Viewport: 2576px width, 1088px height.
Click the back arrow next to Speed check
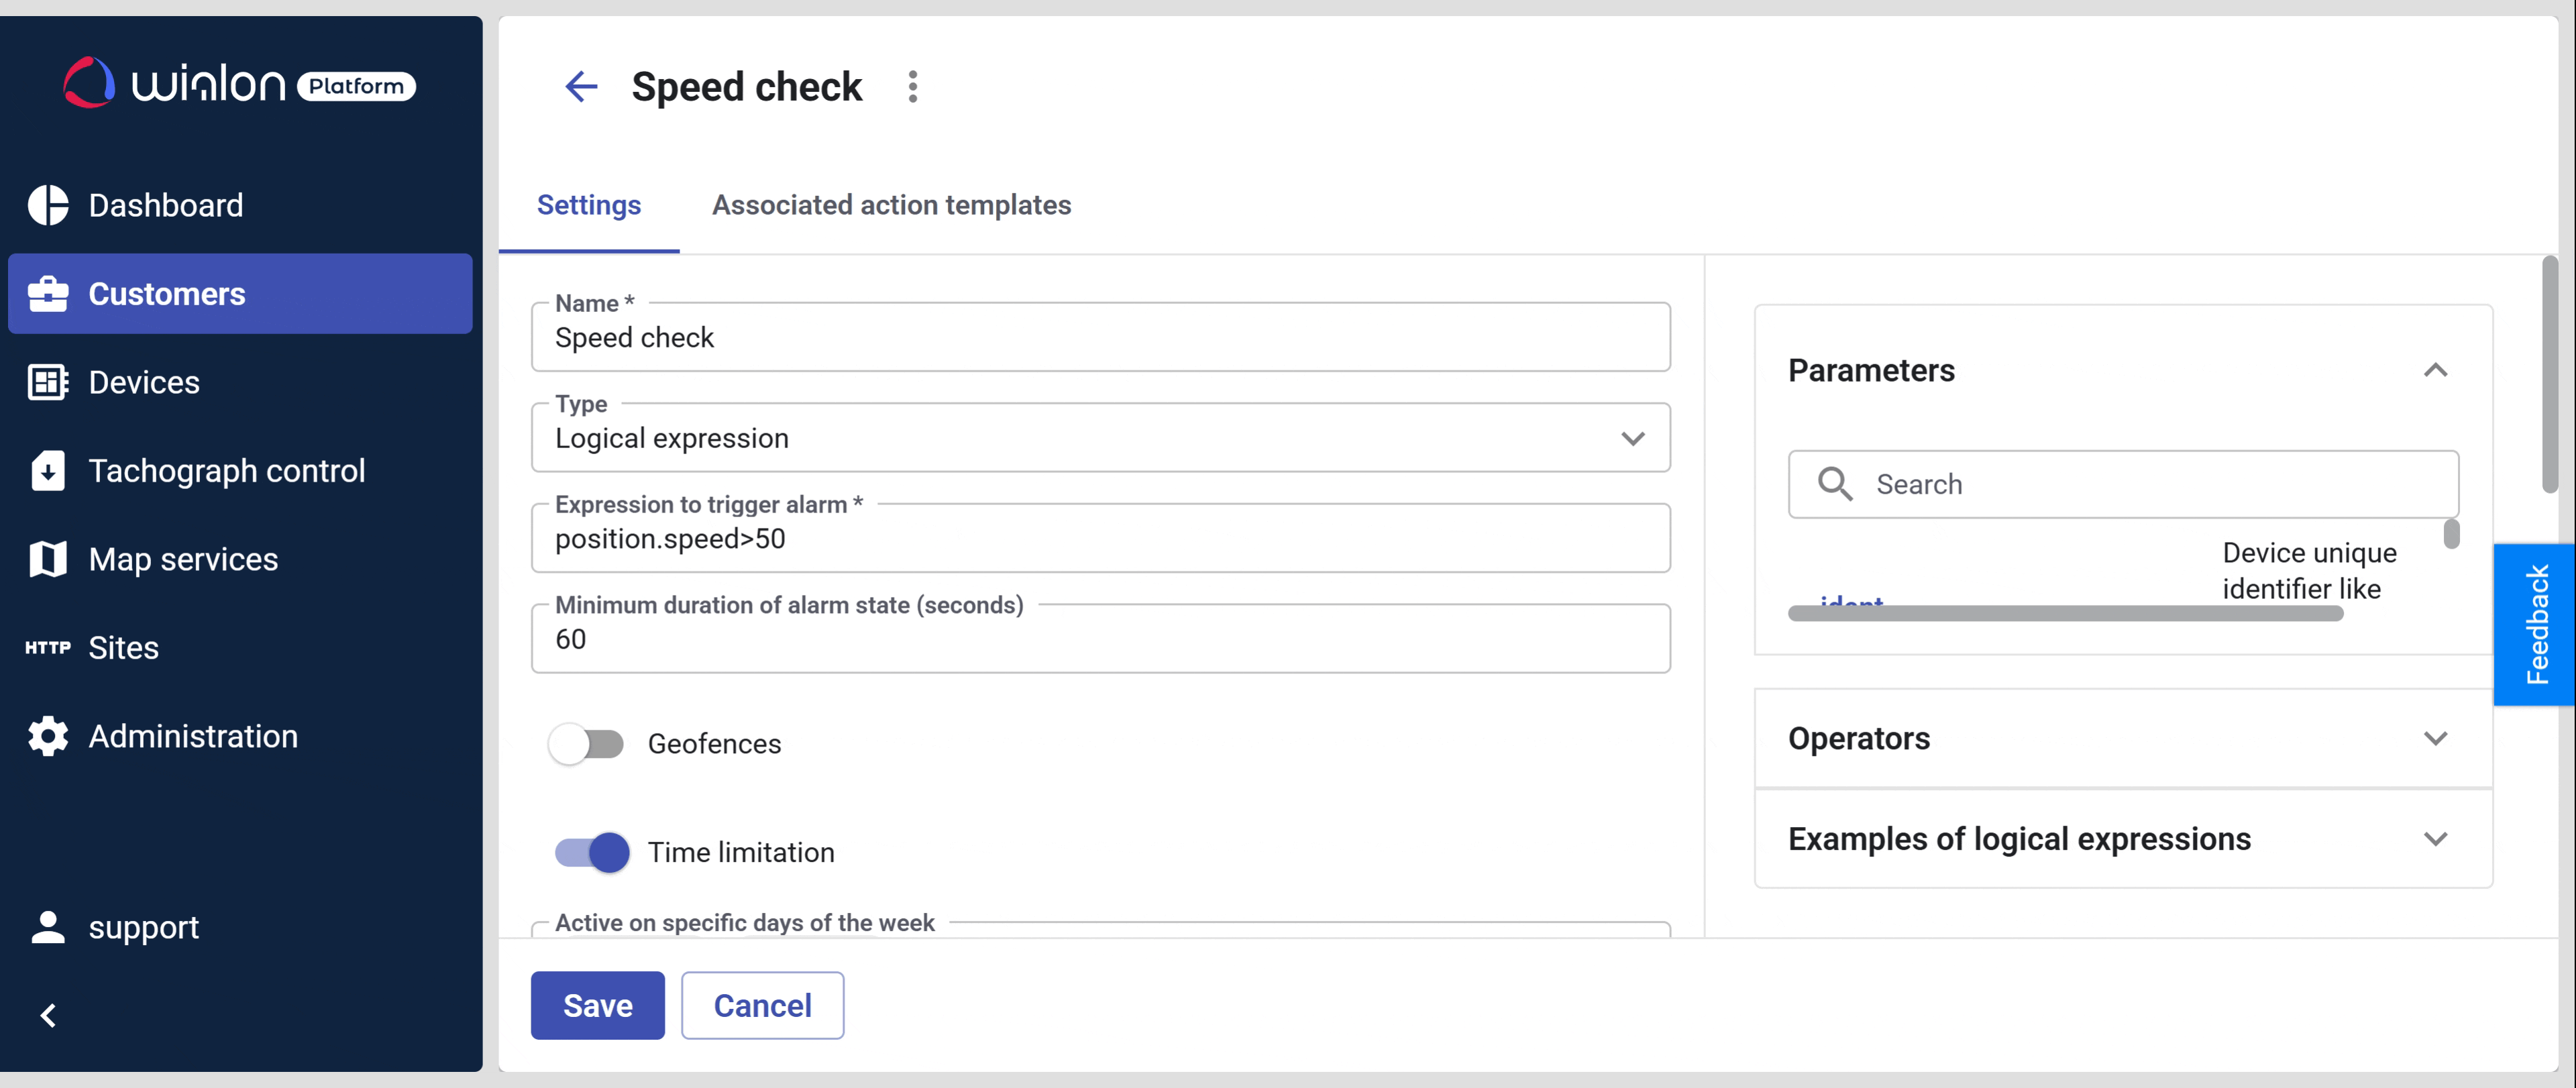[581, 87]
